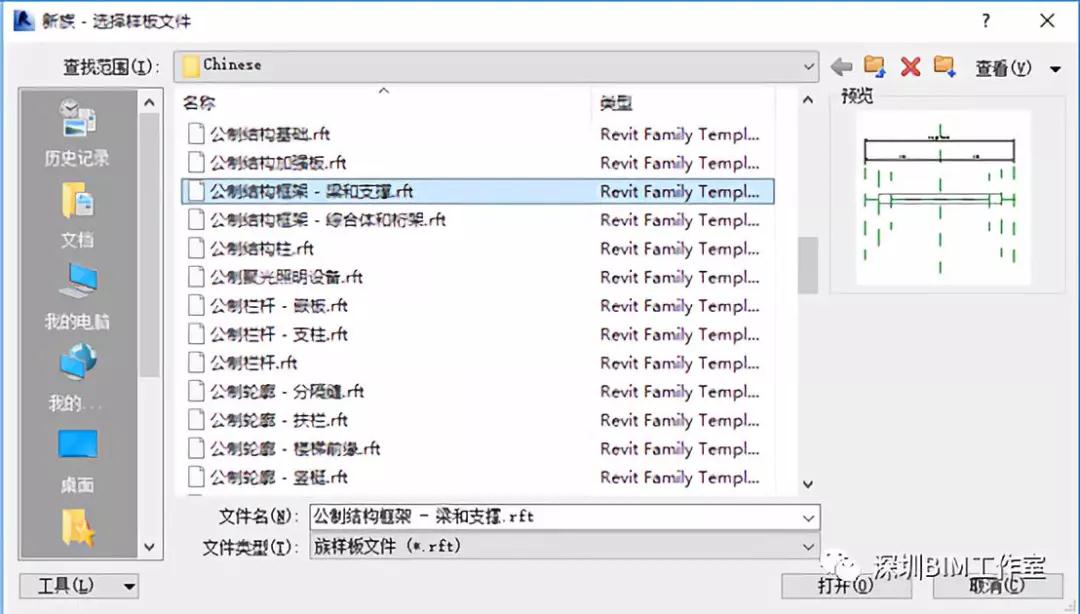This screenshot has height=614, width=1080.
Task: Click file icon of 公制栏杆.rft
Action: (x=196, y=362)
